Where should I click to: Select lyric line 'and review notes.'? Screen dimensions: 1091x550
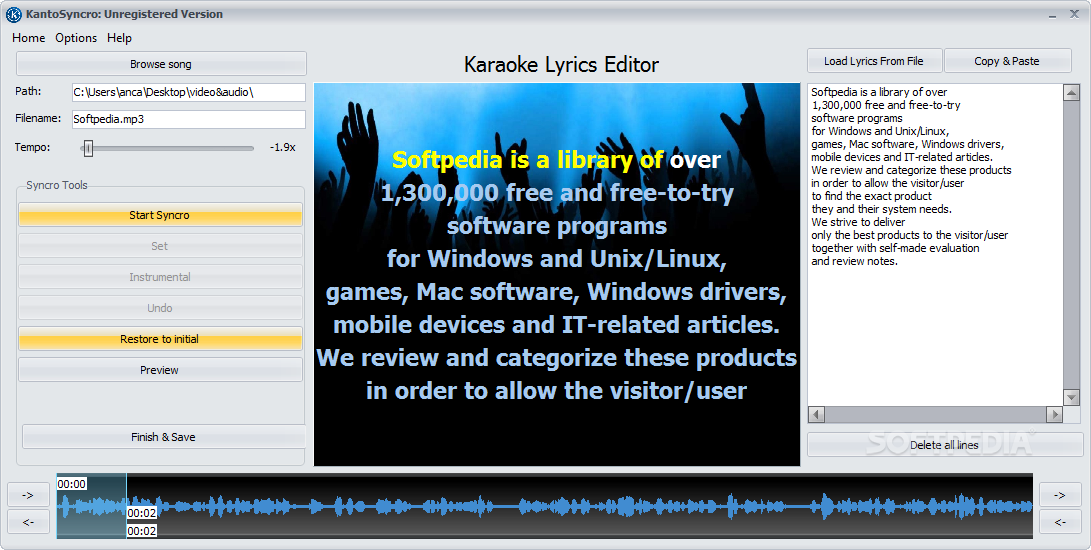click(x=854, y=261)
